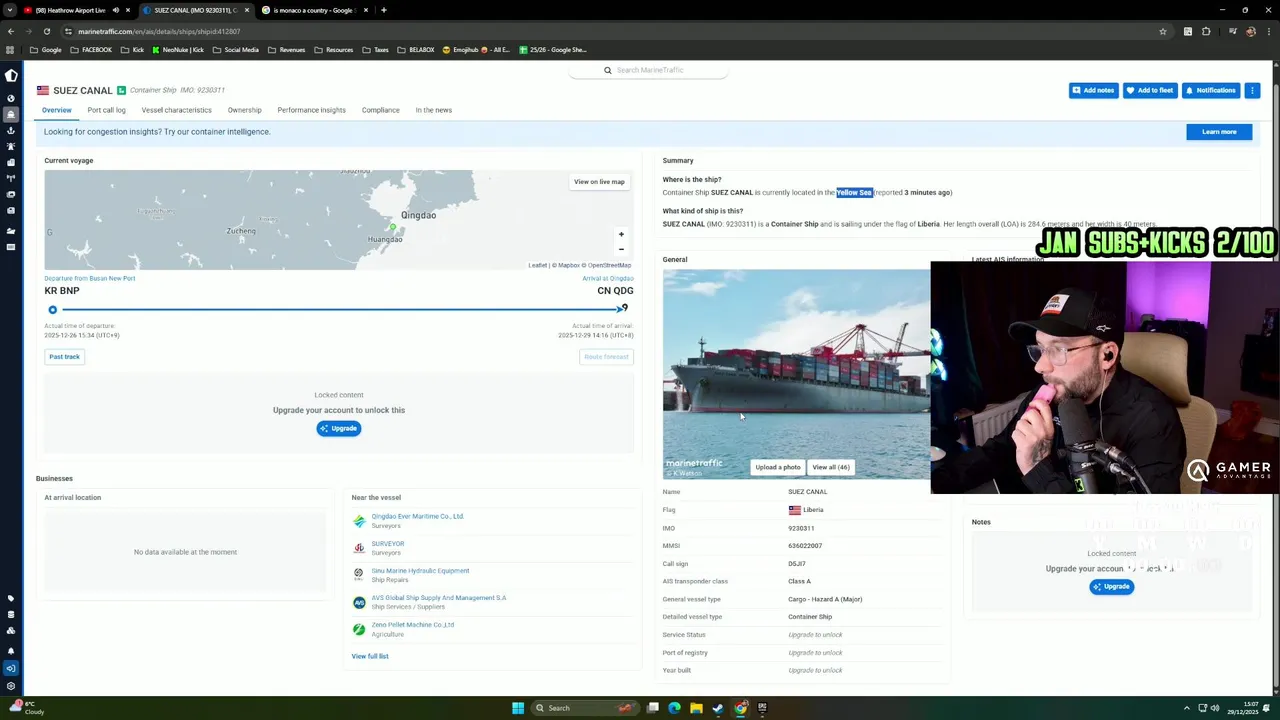
Task: Open the sidebar bell notifications icon
Action: coord(11,651)
